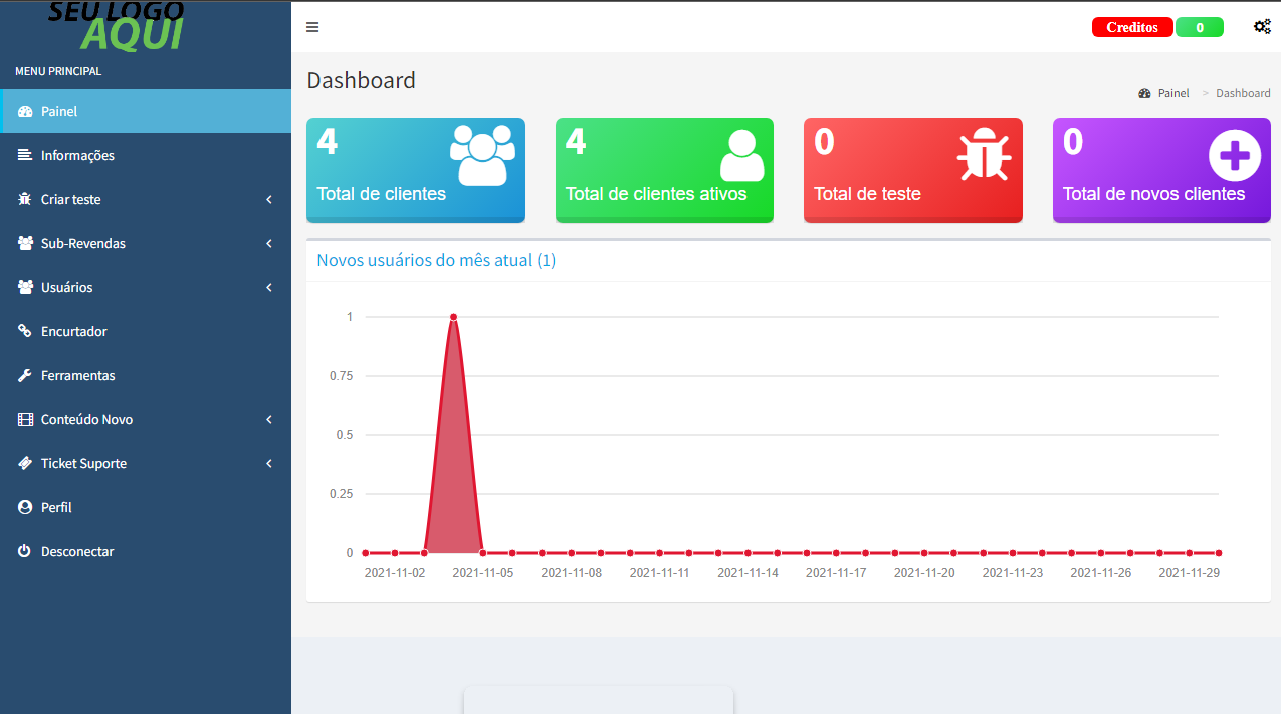
Task: Expand the Ticket Suporte submenu chevron
Action: 269,464
